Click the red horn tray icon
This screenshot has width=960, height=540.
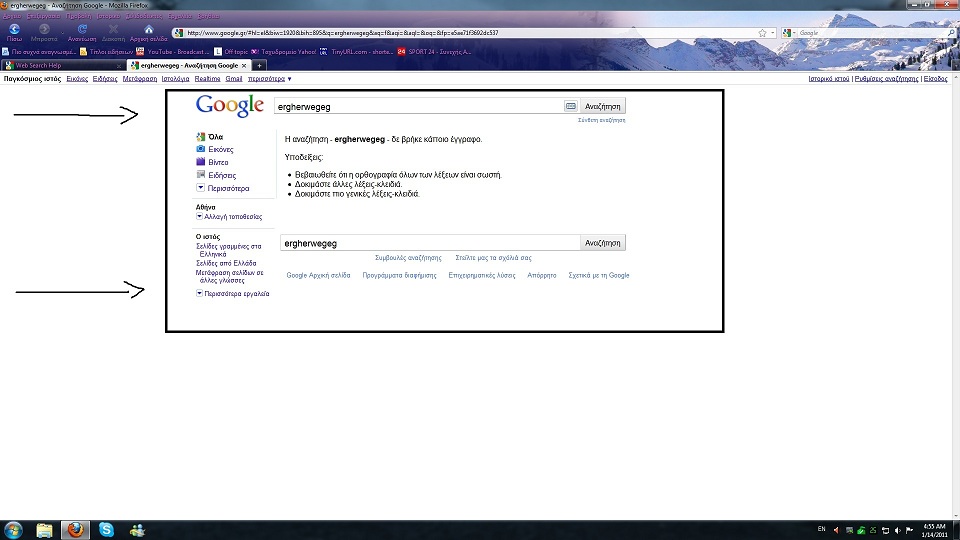pos(836,530)
